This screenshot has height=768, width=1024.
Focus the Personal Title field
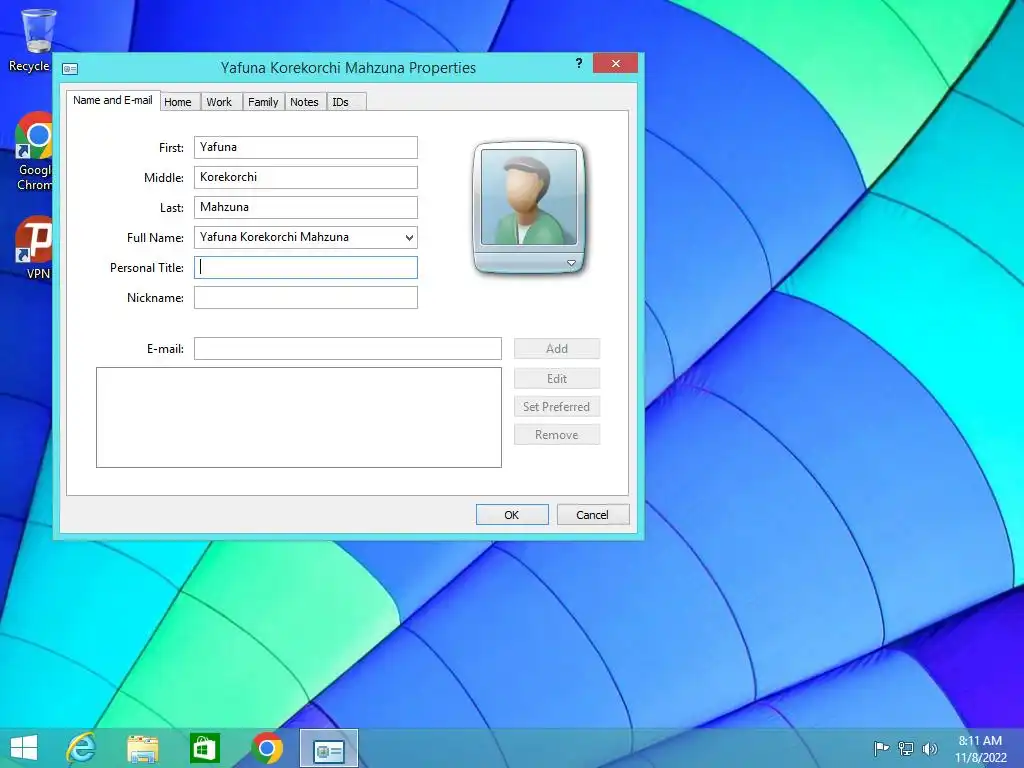tap(306, 268)
